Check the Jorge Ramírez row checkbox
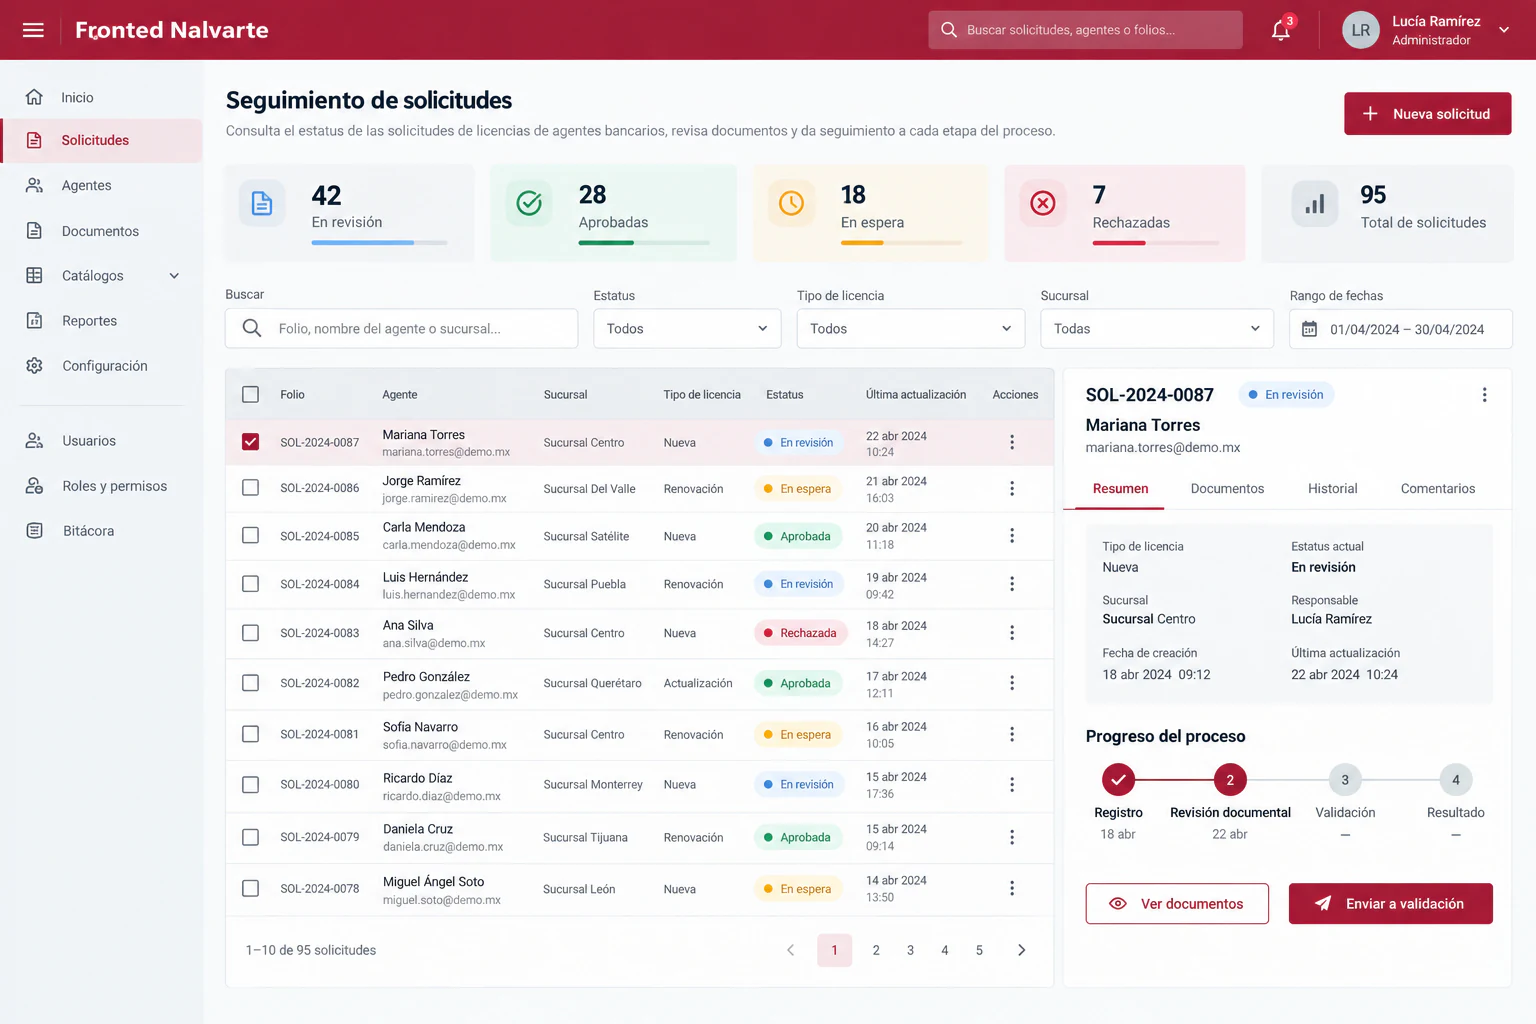 (x=251, y=489)
